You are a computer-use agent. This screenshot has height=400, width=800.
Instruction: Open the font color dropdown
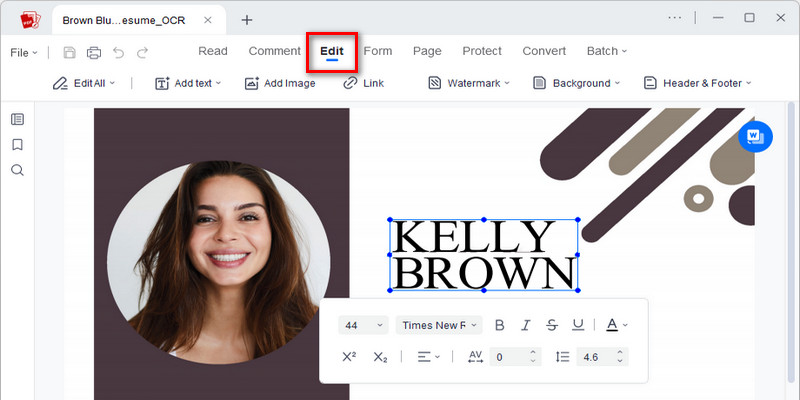coord(617,325)
